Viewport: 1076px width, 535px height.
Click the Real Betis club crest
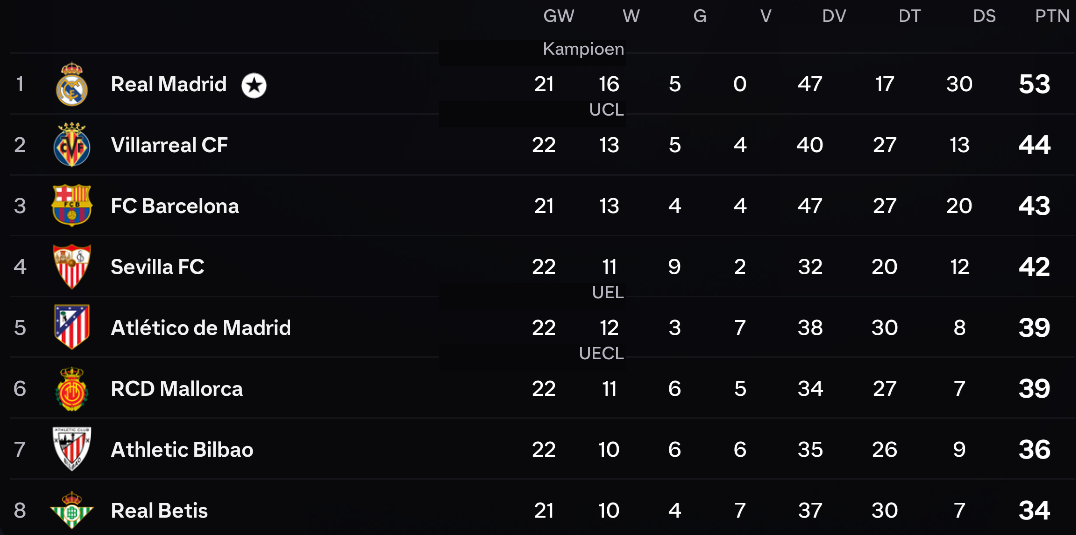coord(72,510)
